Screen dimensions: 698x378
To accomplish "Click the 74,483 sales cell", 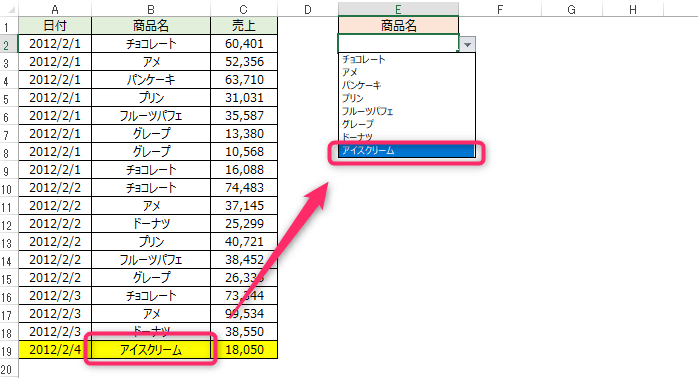I will pyautogui.click(x=243, y=188).
